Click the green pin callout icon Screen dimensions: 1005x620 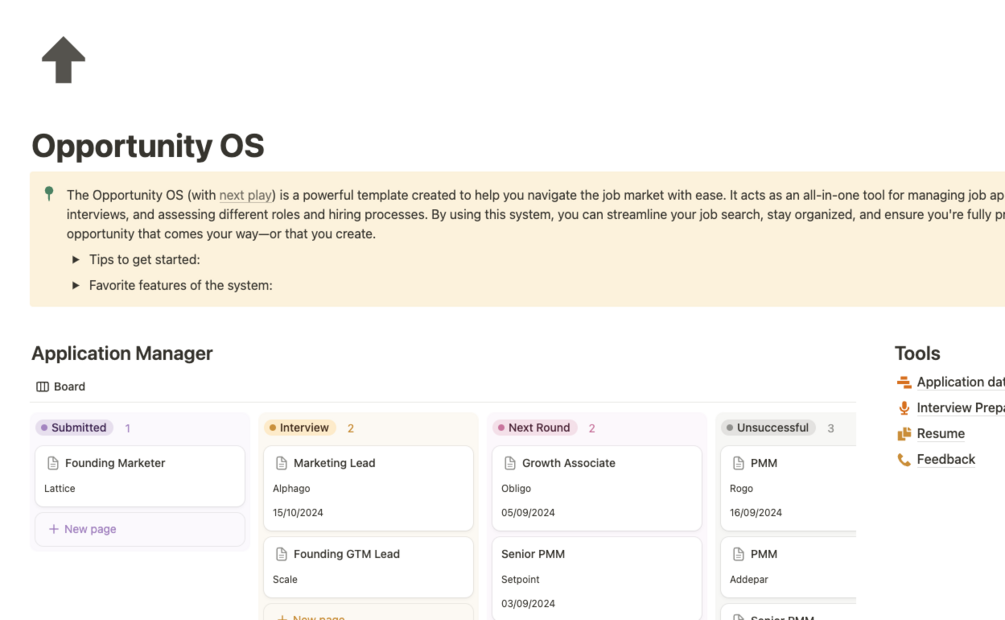click(49, 193)
